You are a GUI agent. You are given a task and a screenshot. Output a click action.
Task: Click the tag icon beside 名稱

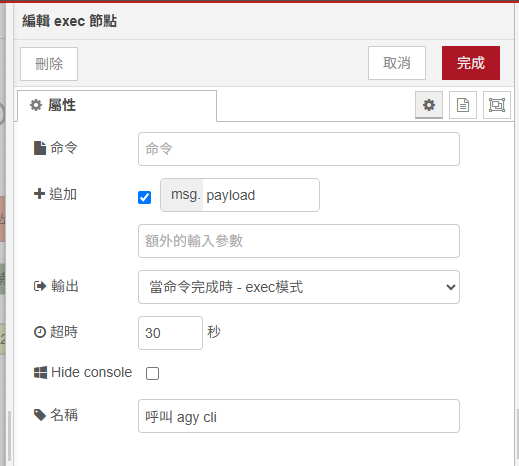tap(40, 415)
